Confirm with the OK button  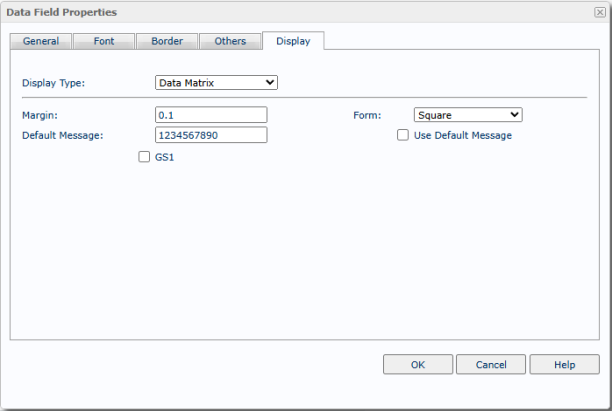coord(418,364)
